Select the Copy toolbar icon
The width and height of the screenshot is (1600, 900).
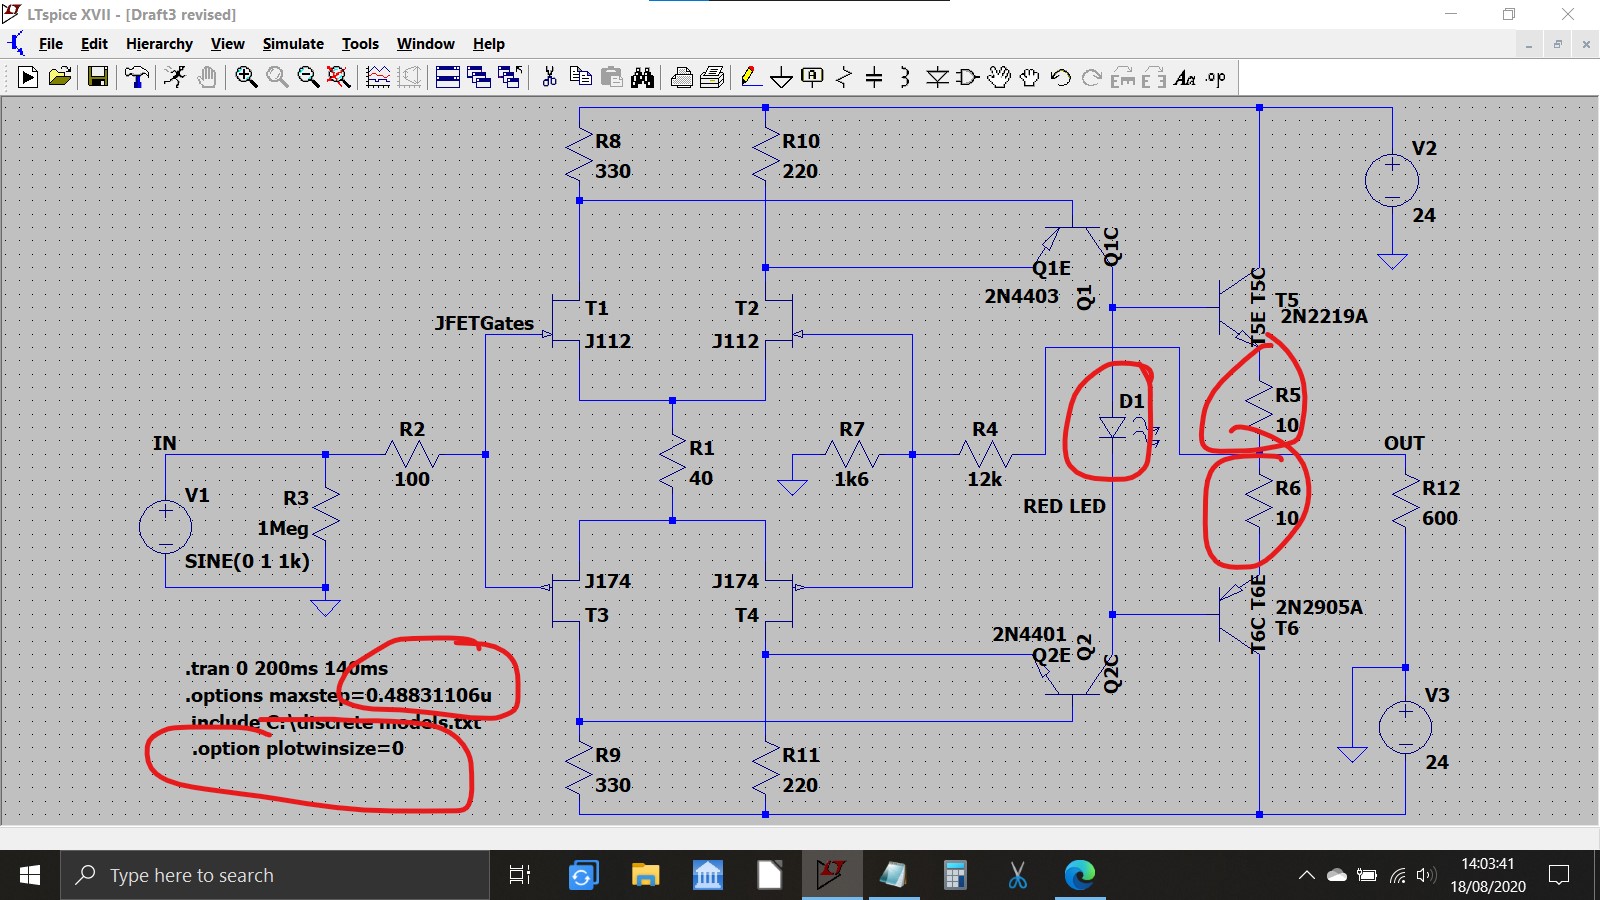coord(580,77)
